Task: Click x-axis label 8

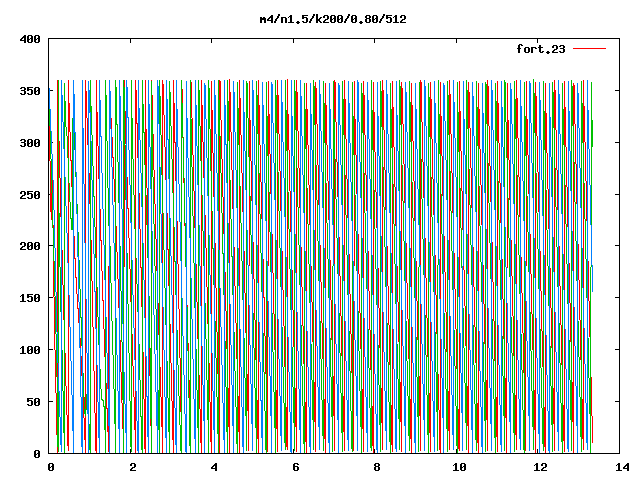Action: (x=377, y=467)
